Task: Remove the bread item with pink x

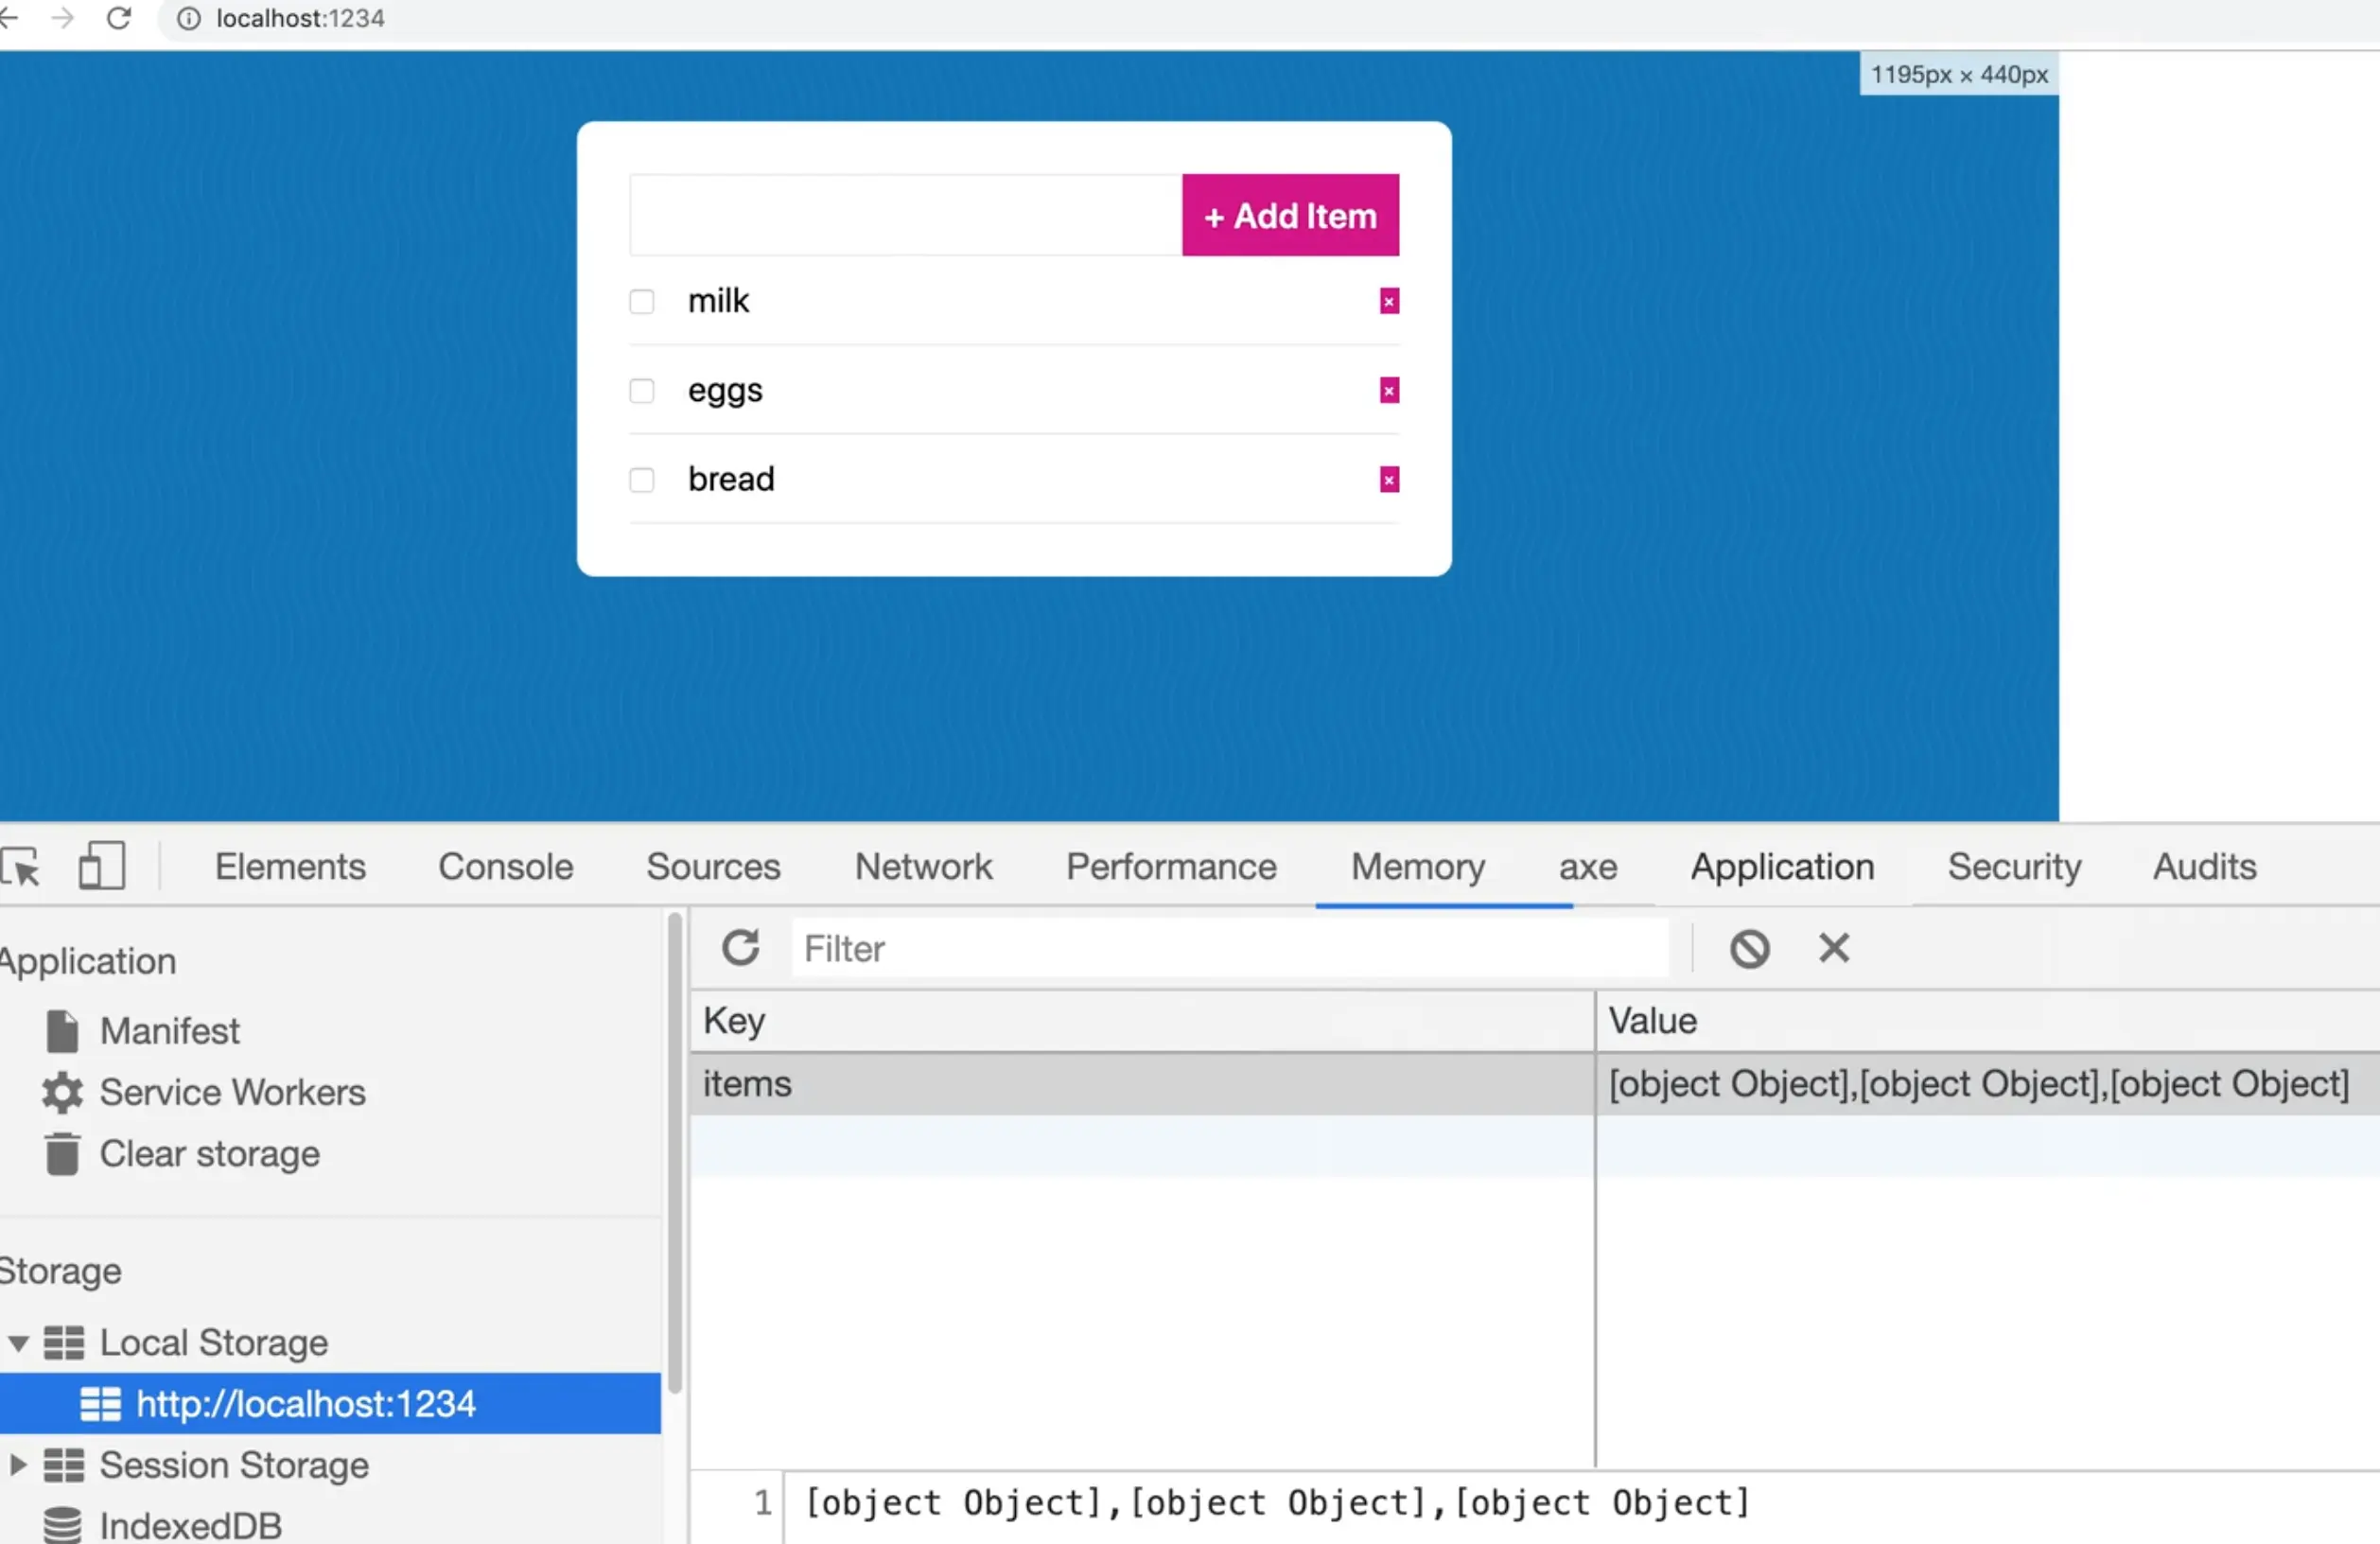Action: coord(1389,480)
